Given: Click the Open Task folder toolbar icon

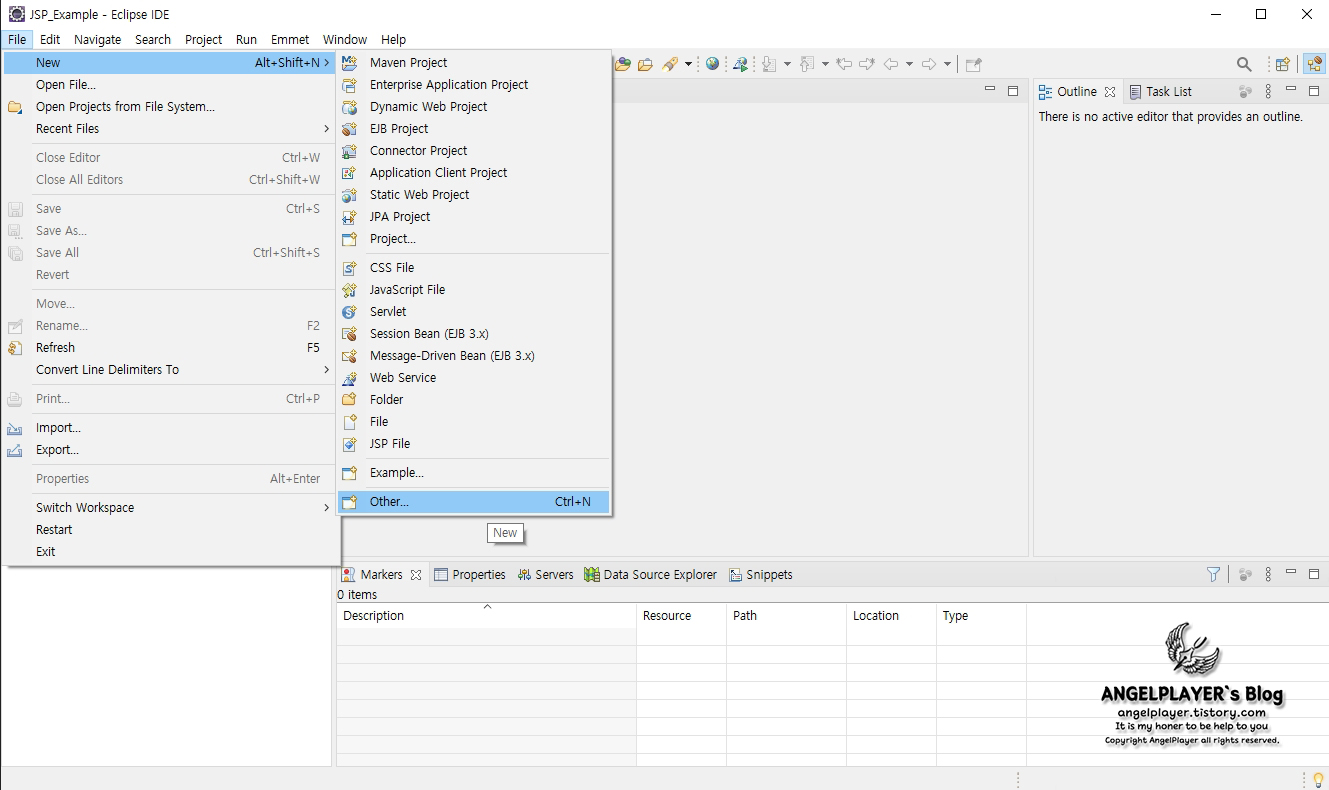Looking at the screenshot, I should coord(645,64).
